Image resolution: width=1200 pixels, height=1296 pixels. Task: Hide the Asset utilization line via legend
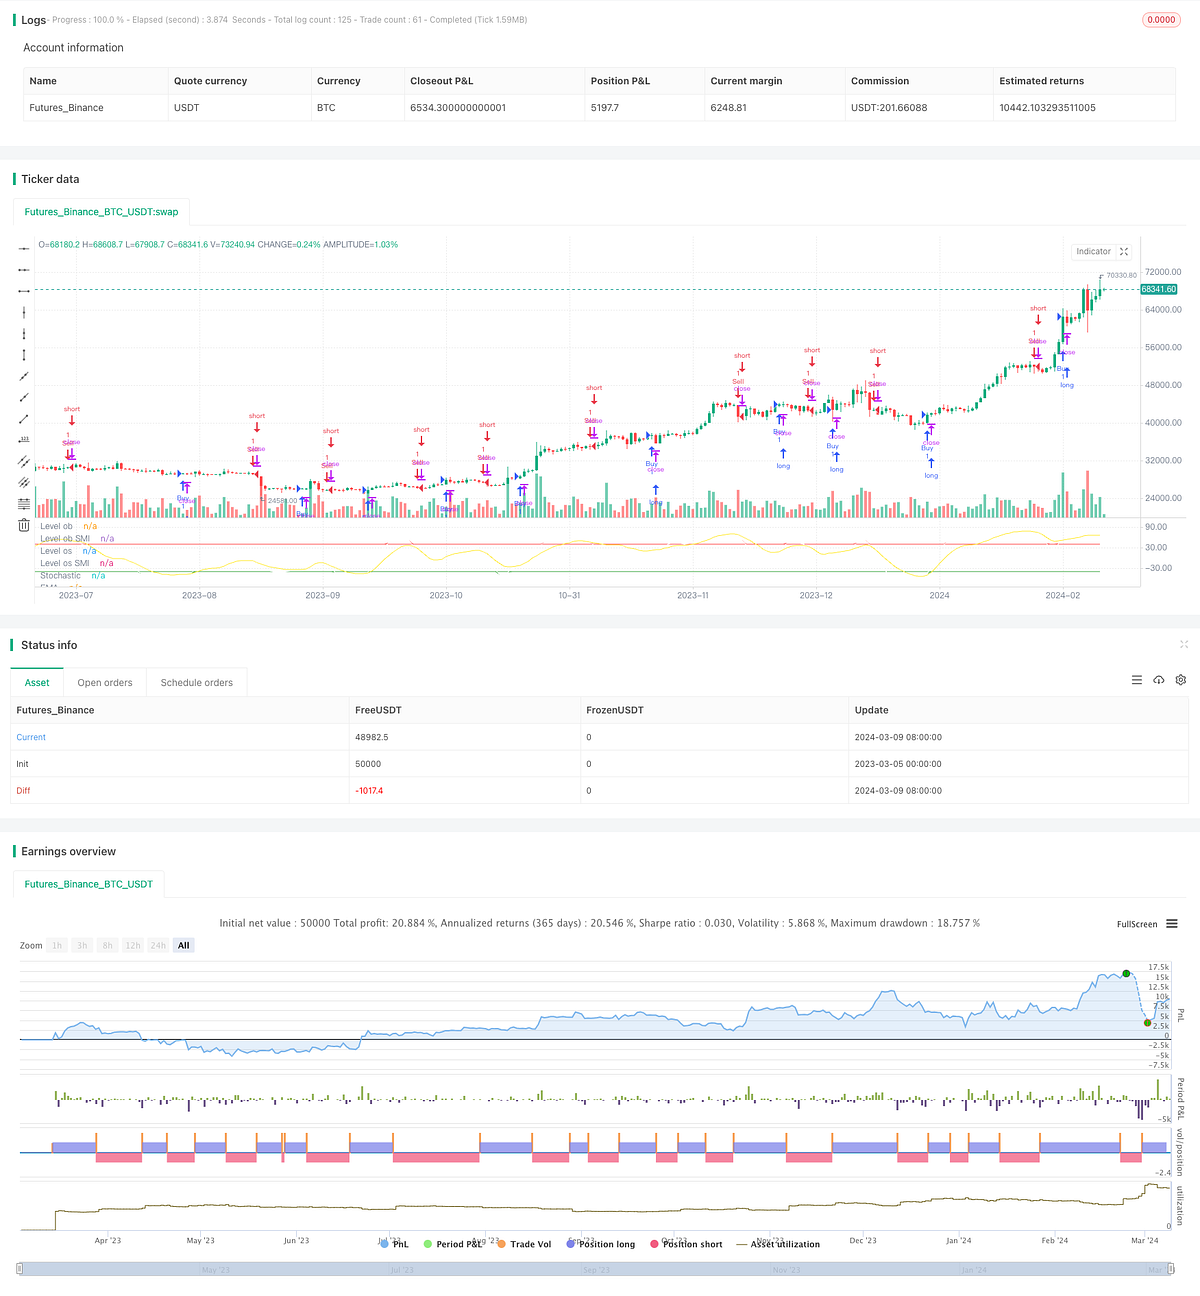pos(785,1244)
